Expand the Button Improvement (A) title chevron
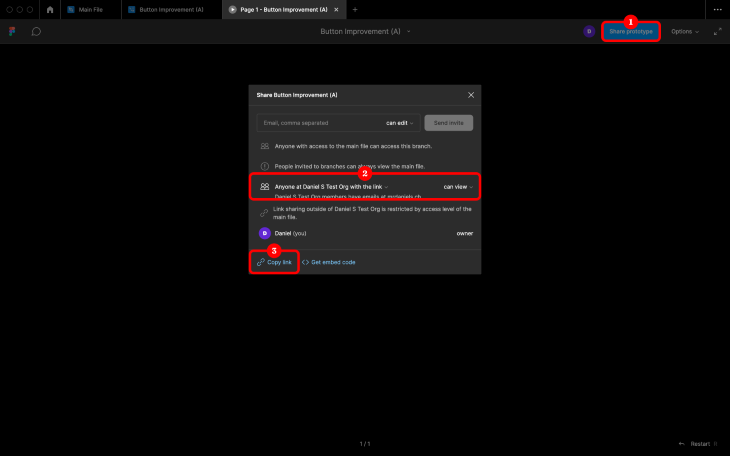 click(409, 32)
